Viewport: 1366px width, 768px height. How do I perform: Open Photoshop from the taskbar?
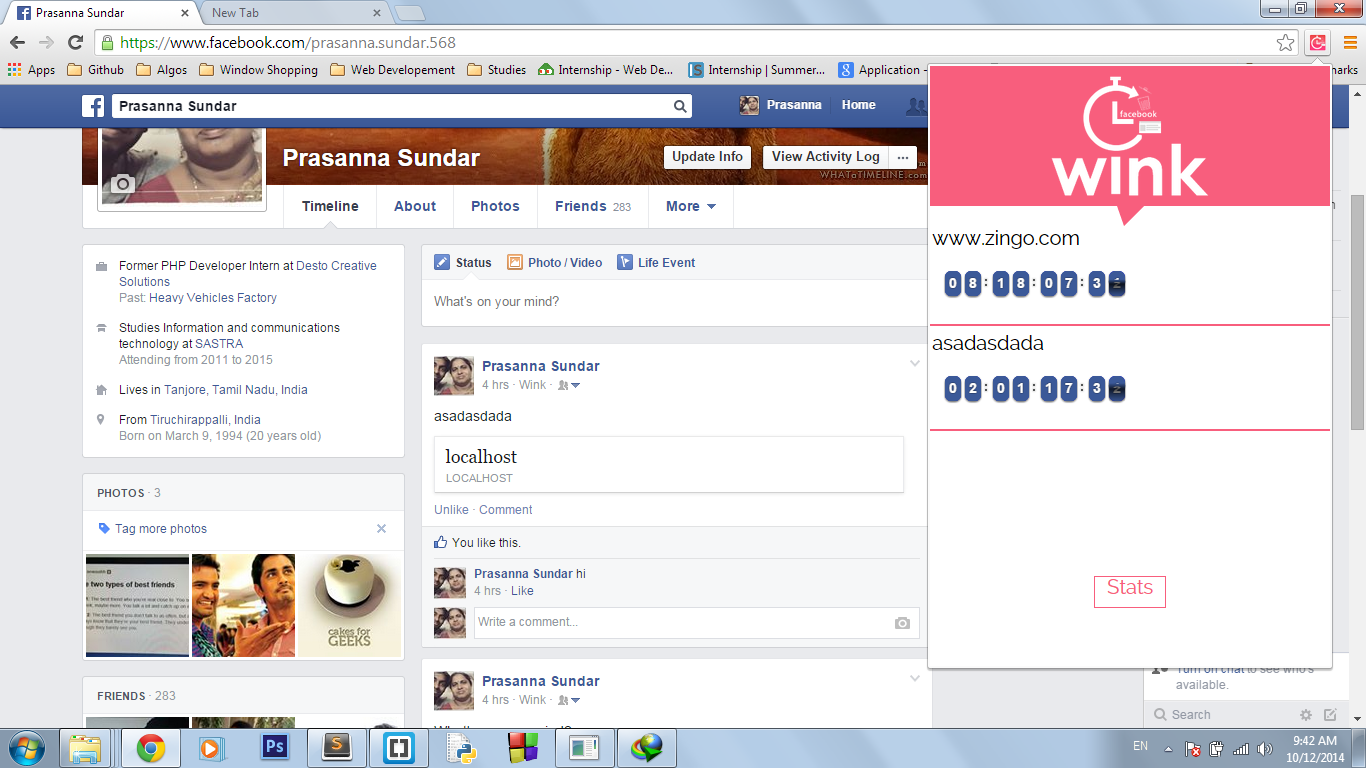tap(273, 747)
